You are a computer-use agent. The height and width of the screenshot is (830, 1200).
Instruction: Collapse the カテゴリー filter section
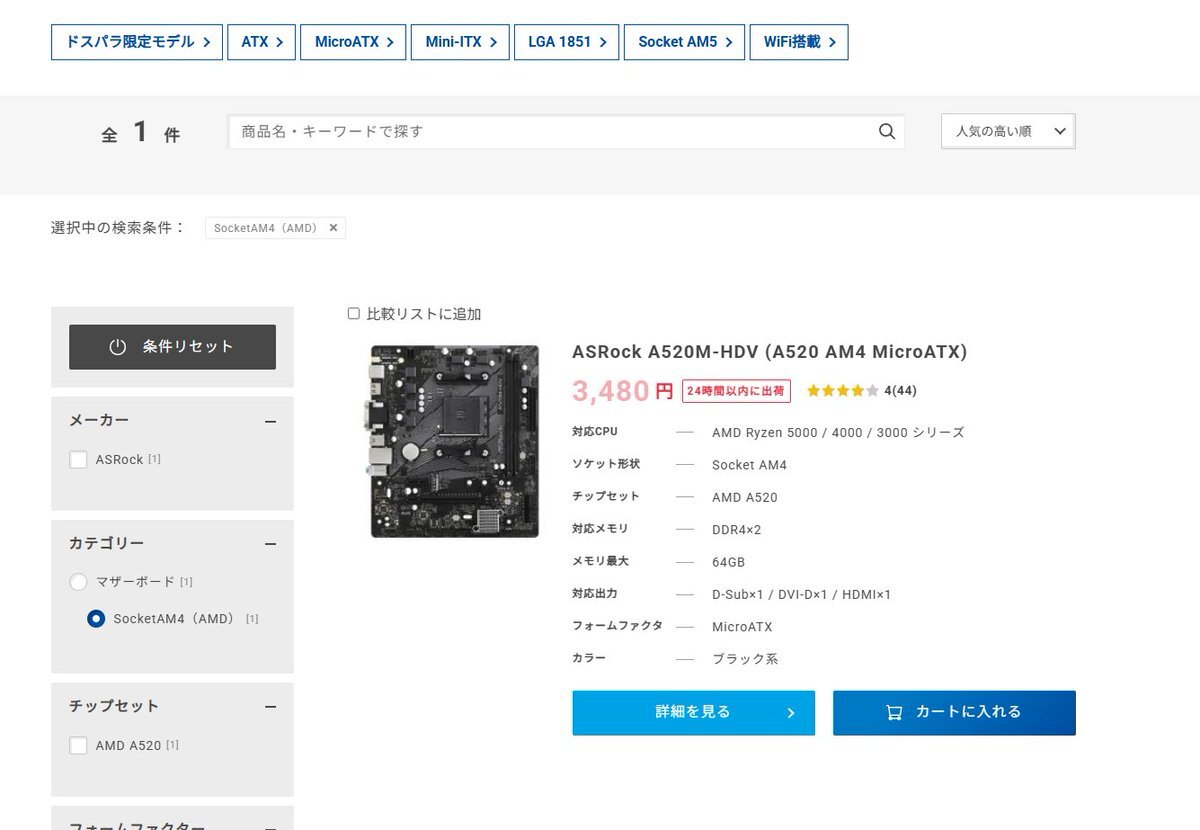pyautogui.click(x=270, y=544)
